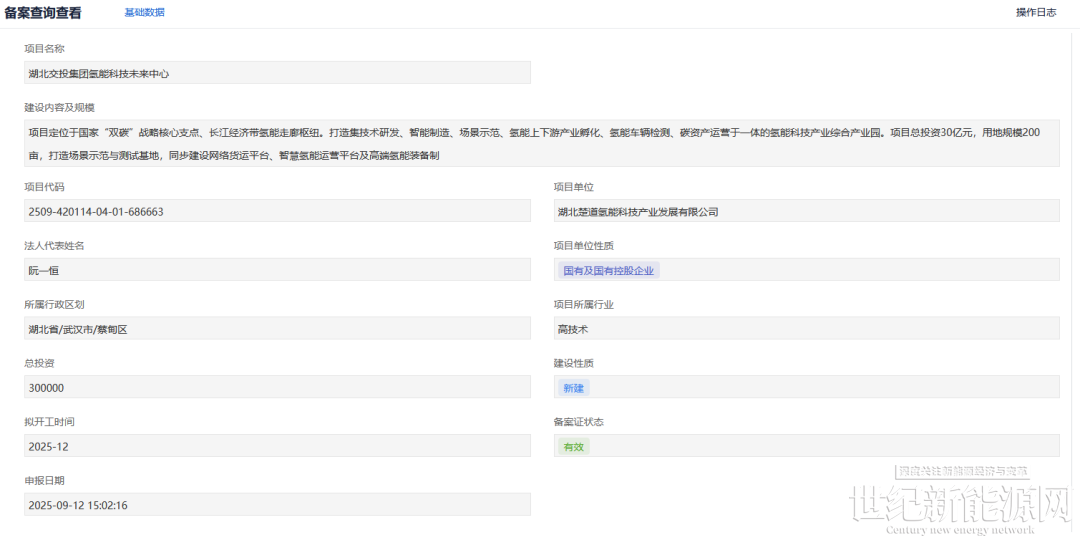The width and height of the screenshot is (1080, 540).
Task: Click the 总投资 field with value 300000
Action: (x=277, y=388)
